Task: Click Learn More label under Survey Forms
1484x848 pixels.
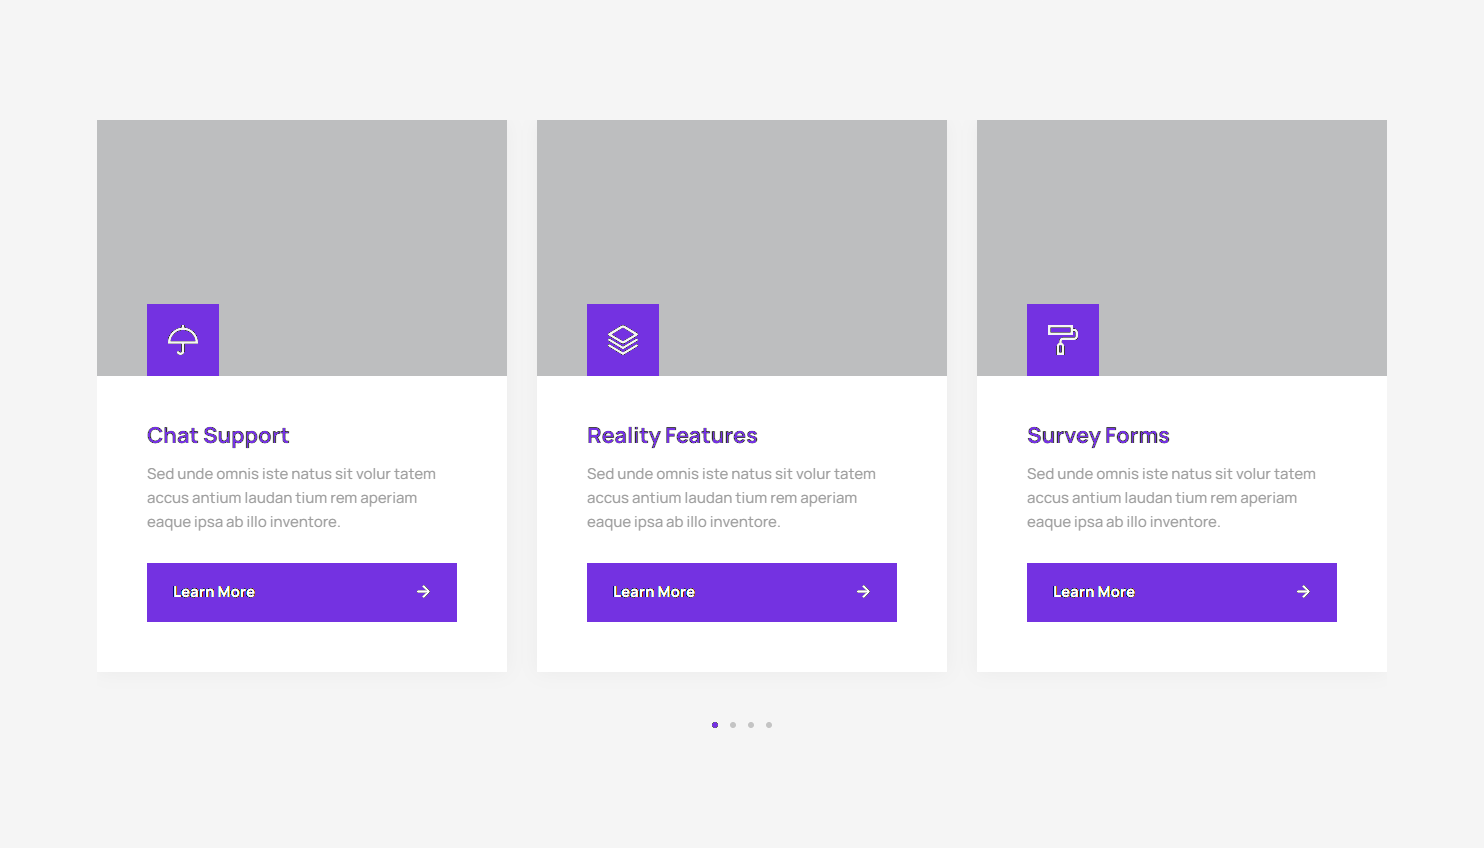Action: [1094, 592]
